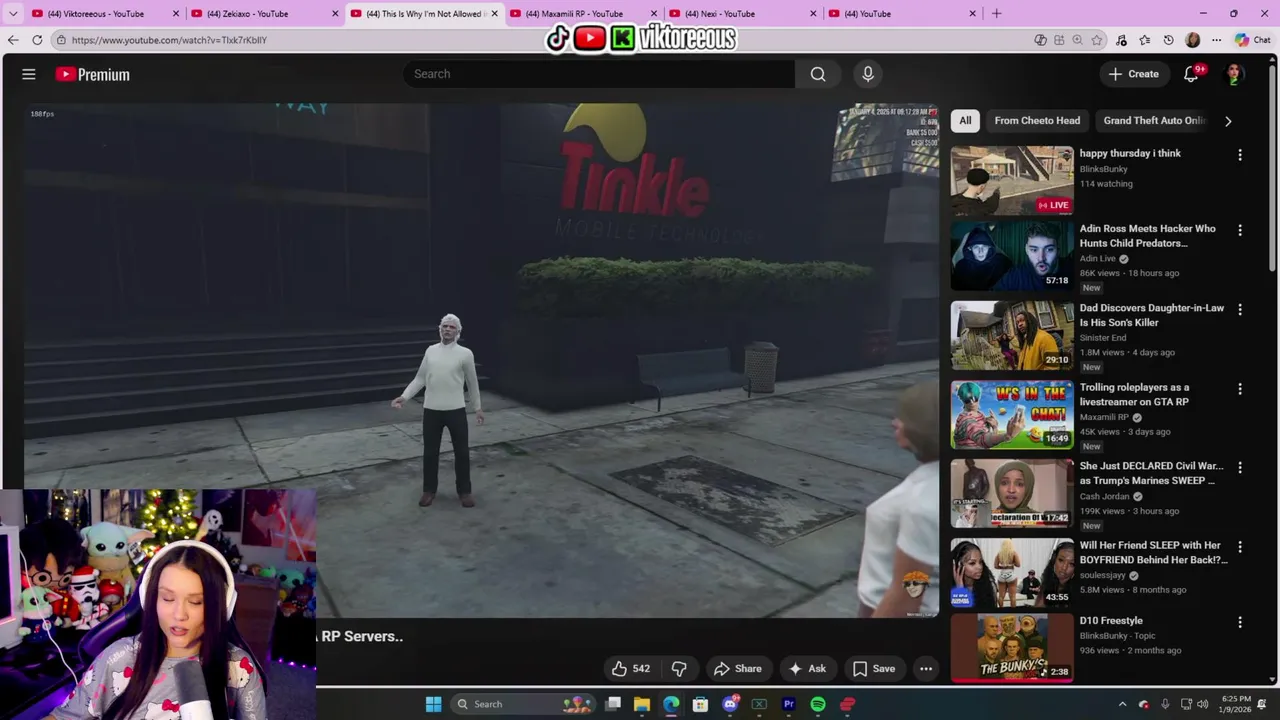Open the YouTube guide hamburger menu
Image resolution: width=1280 pixels, height=720 pixels.
pos(29,74)
